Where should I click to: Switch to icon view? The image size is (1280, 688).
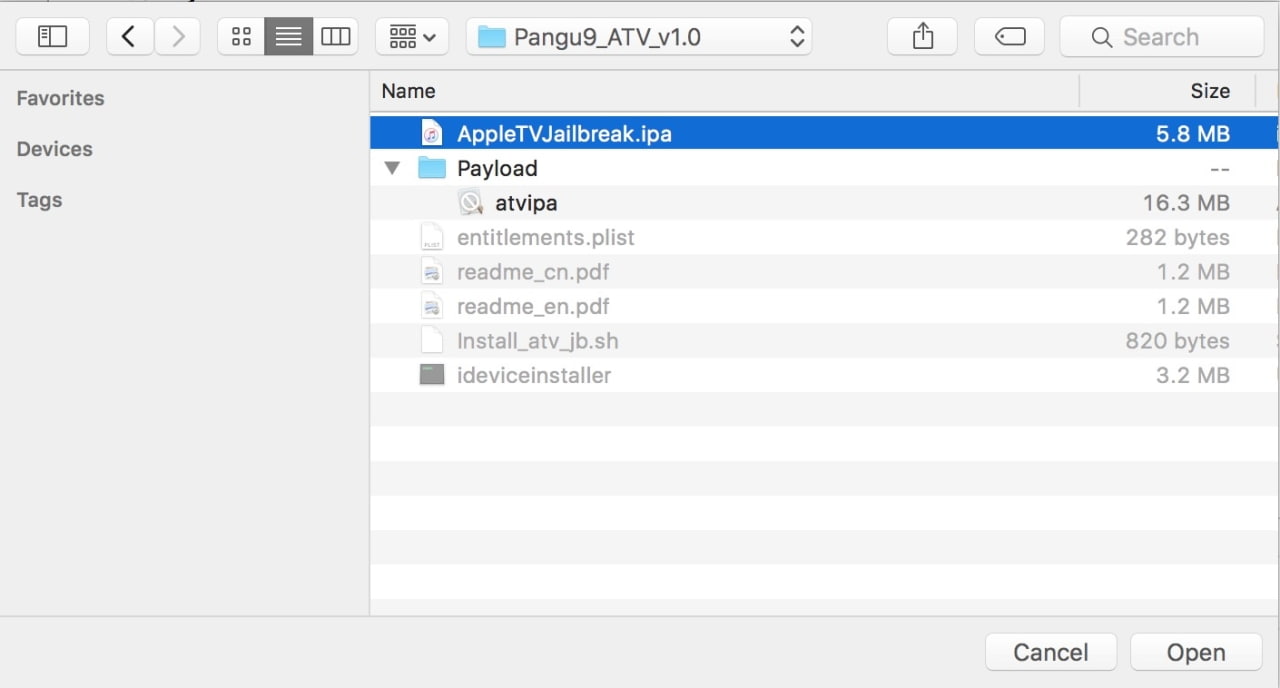click(x=241, y=37)
